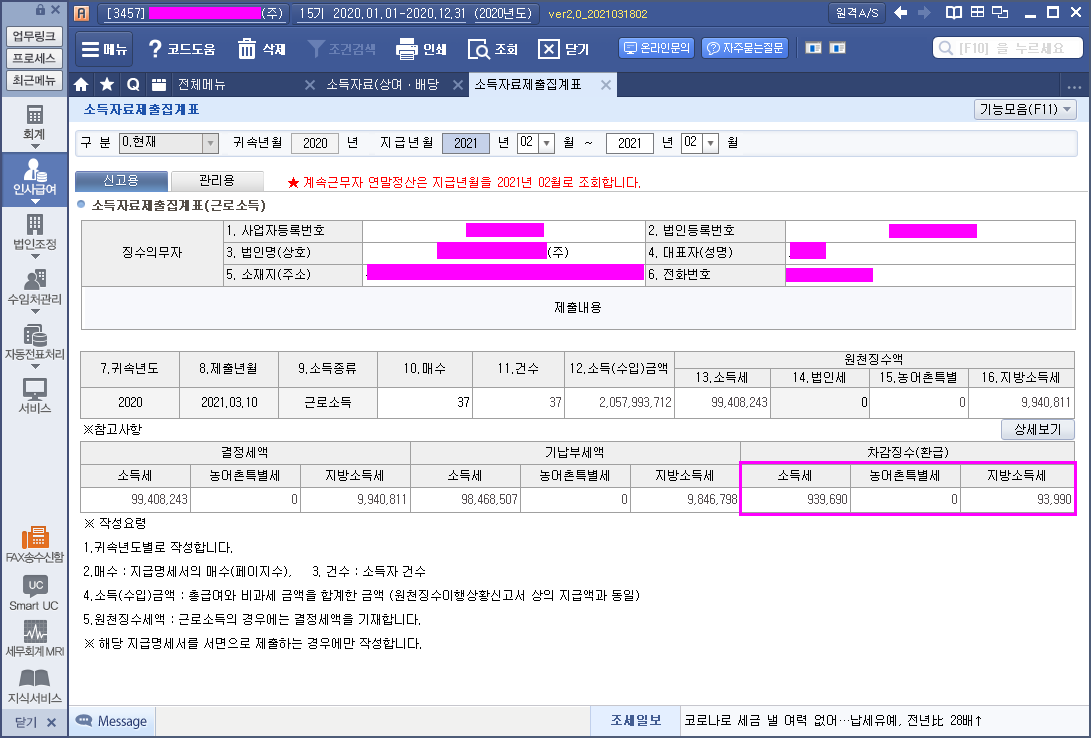Viewport: 1091px width, 738px height.
Task: Go to home icon tab
Action: pos(81,85)
